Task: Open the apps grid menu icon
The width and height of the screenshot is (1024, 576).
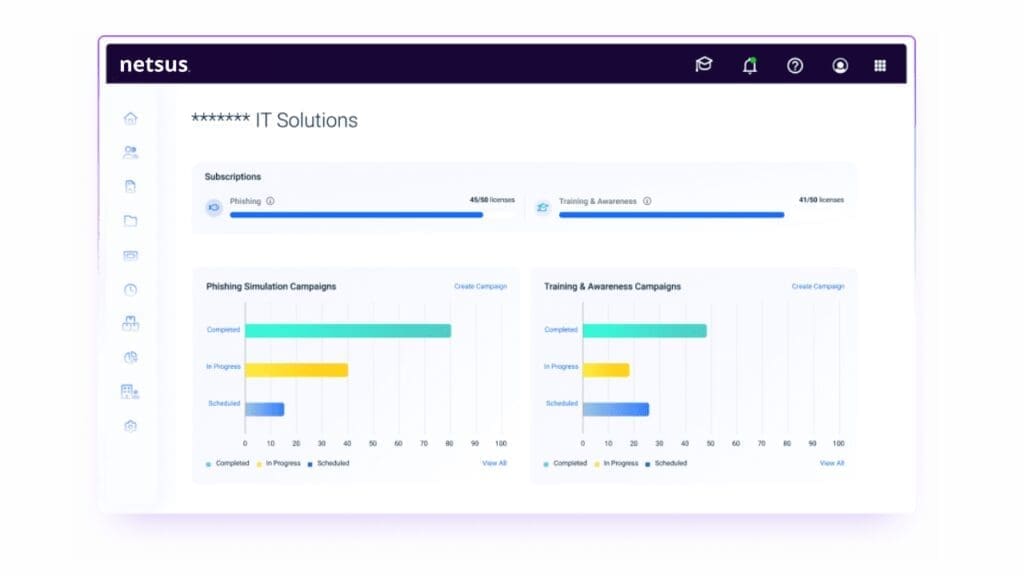Action: (880, 65)
